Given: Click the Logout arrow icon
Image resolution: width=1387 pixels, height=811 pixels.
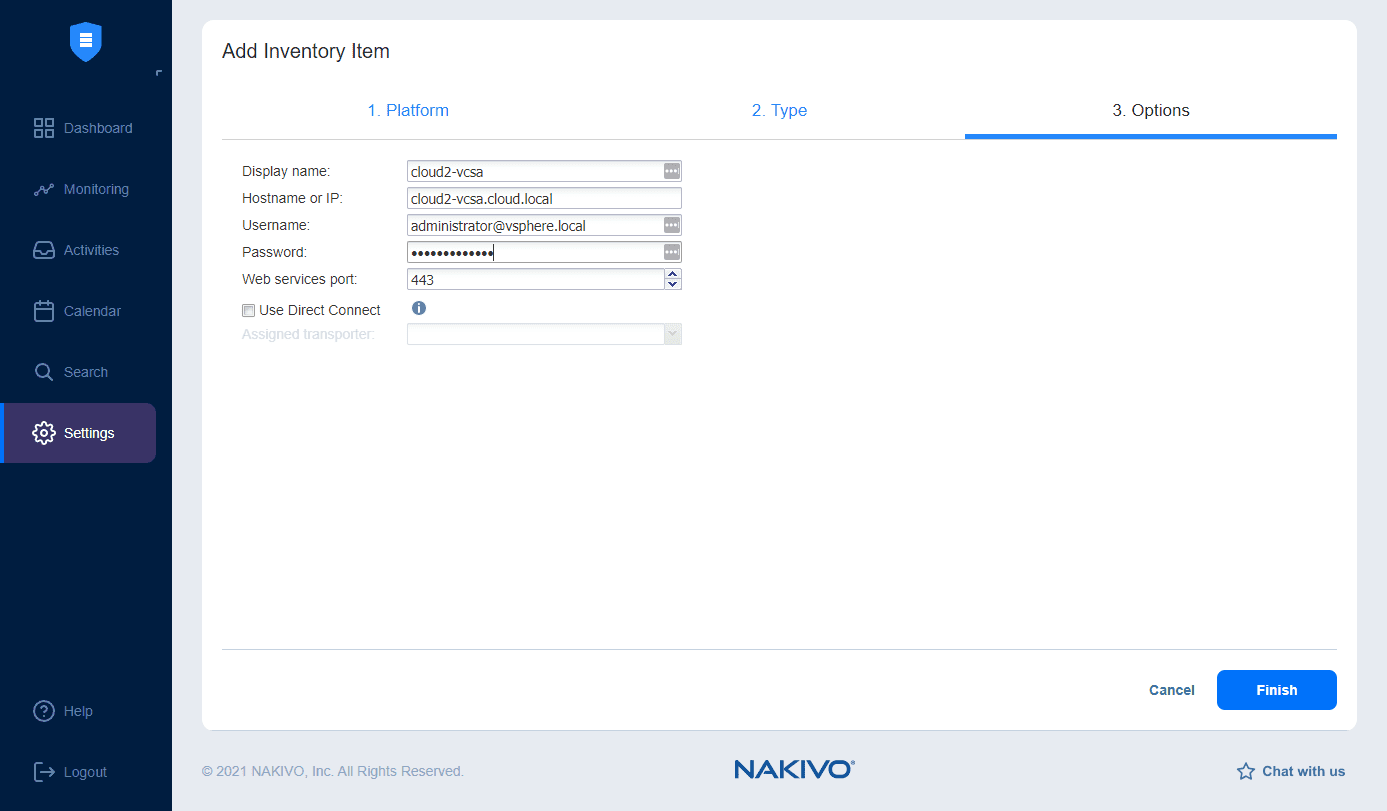Looking at the screenshot, I should [44, 772].
